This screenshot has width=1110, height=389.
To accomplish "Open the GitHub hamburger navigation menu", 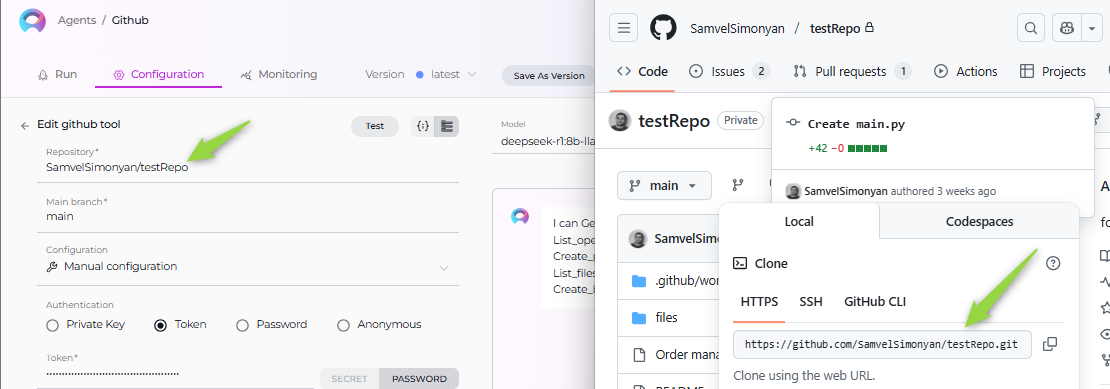I will pos(623,28).
